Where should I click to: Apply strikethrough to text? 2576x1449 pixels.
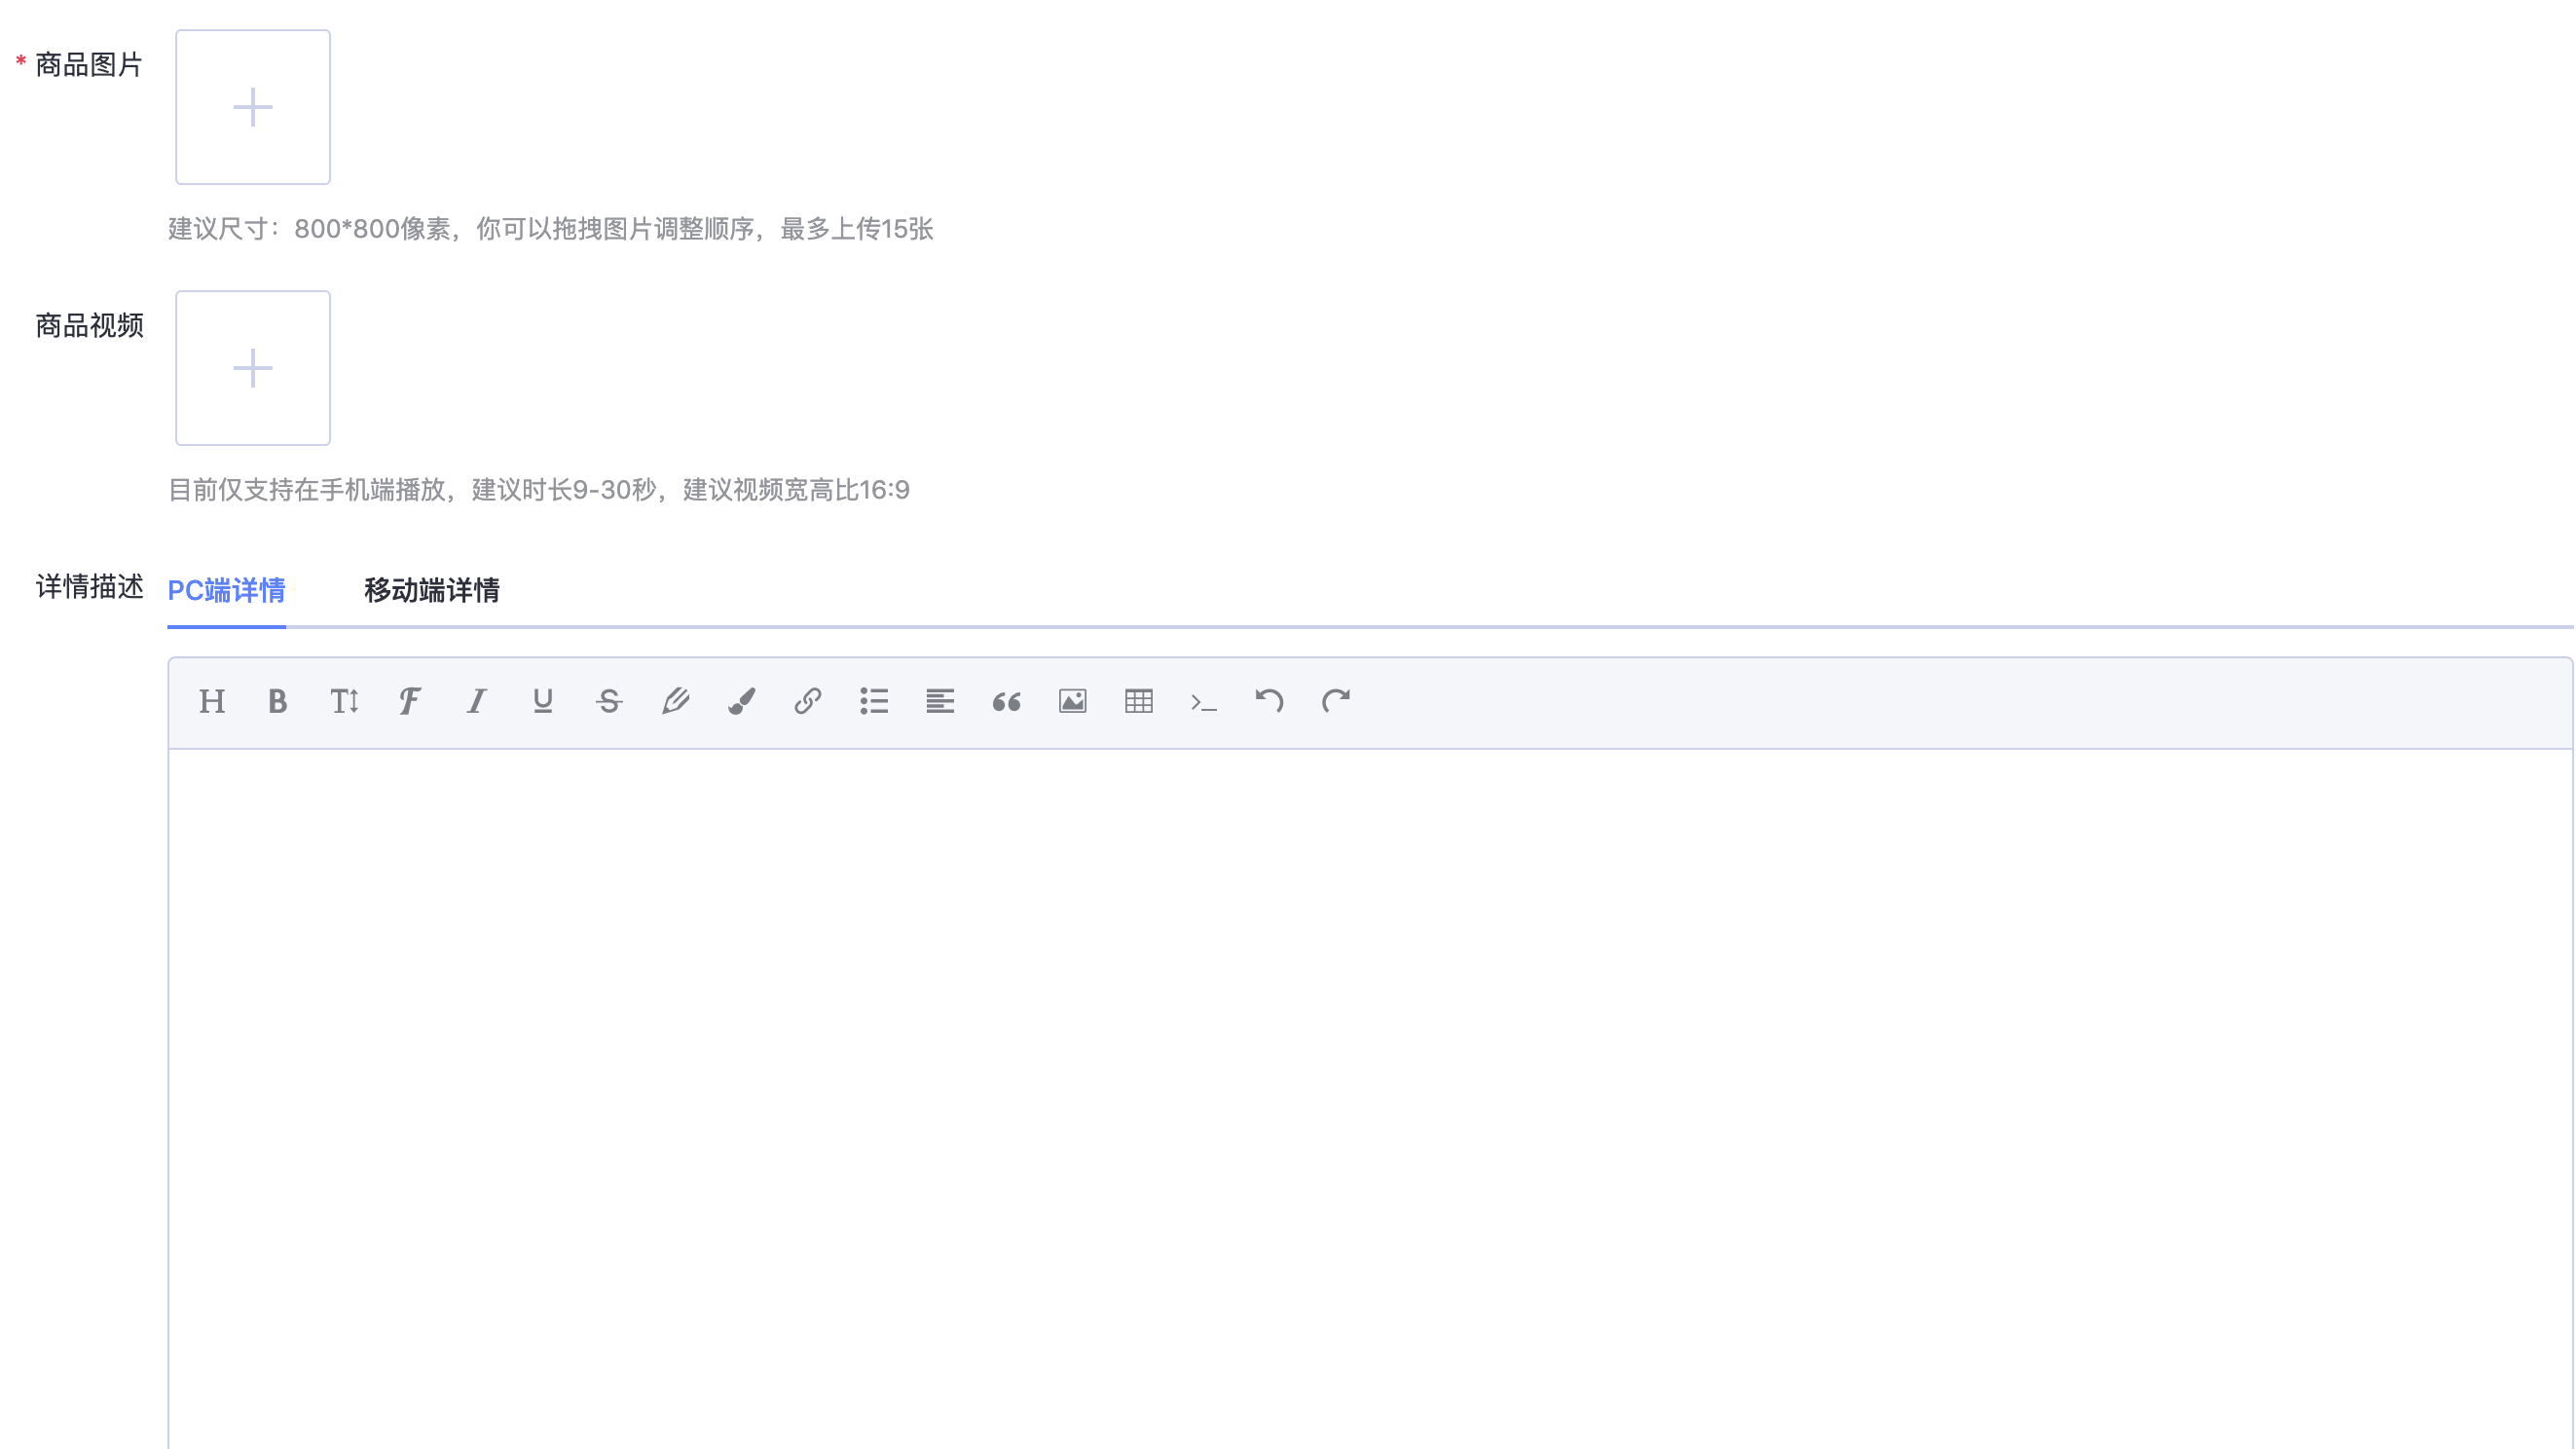click(x=608, y=701)
